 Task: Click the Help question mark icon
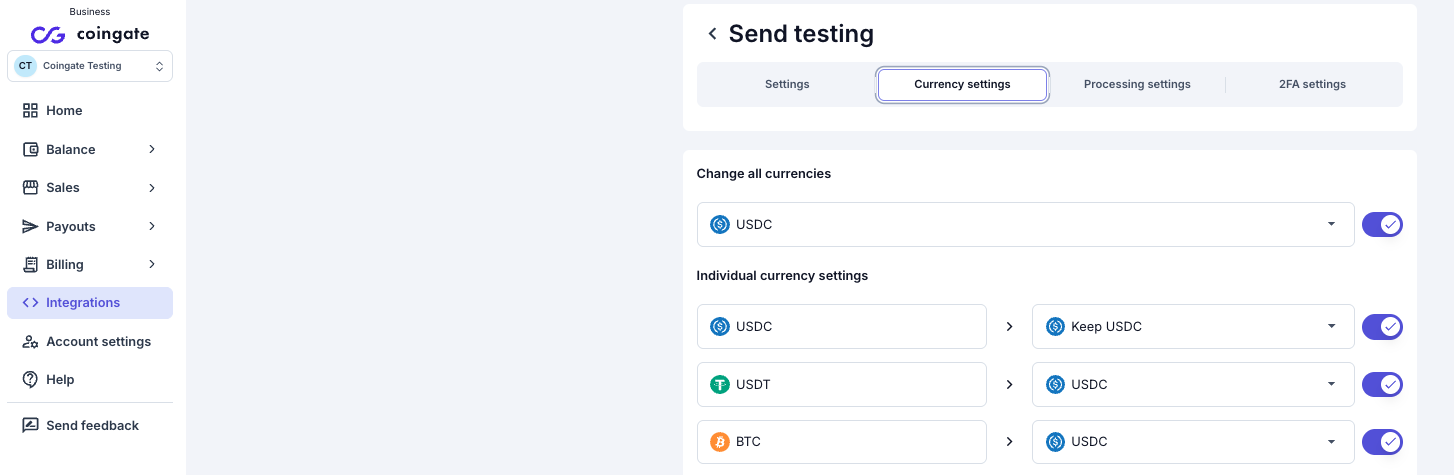(30, 380)
